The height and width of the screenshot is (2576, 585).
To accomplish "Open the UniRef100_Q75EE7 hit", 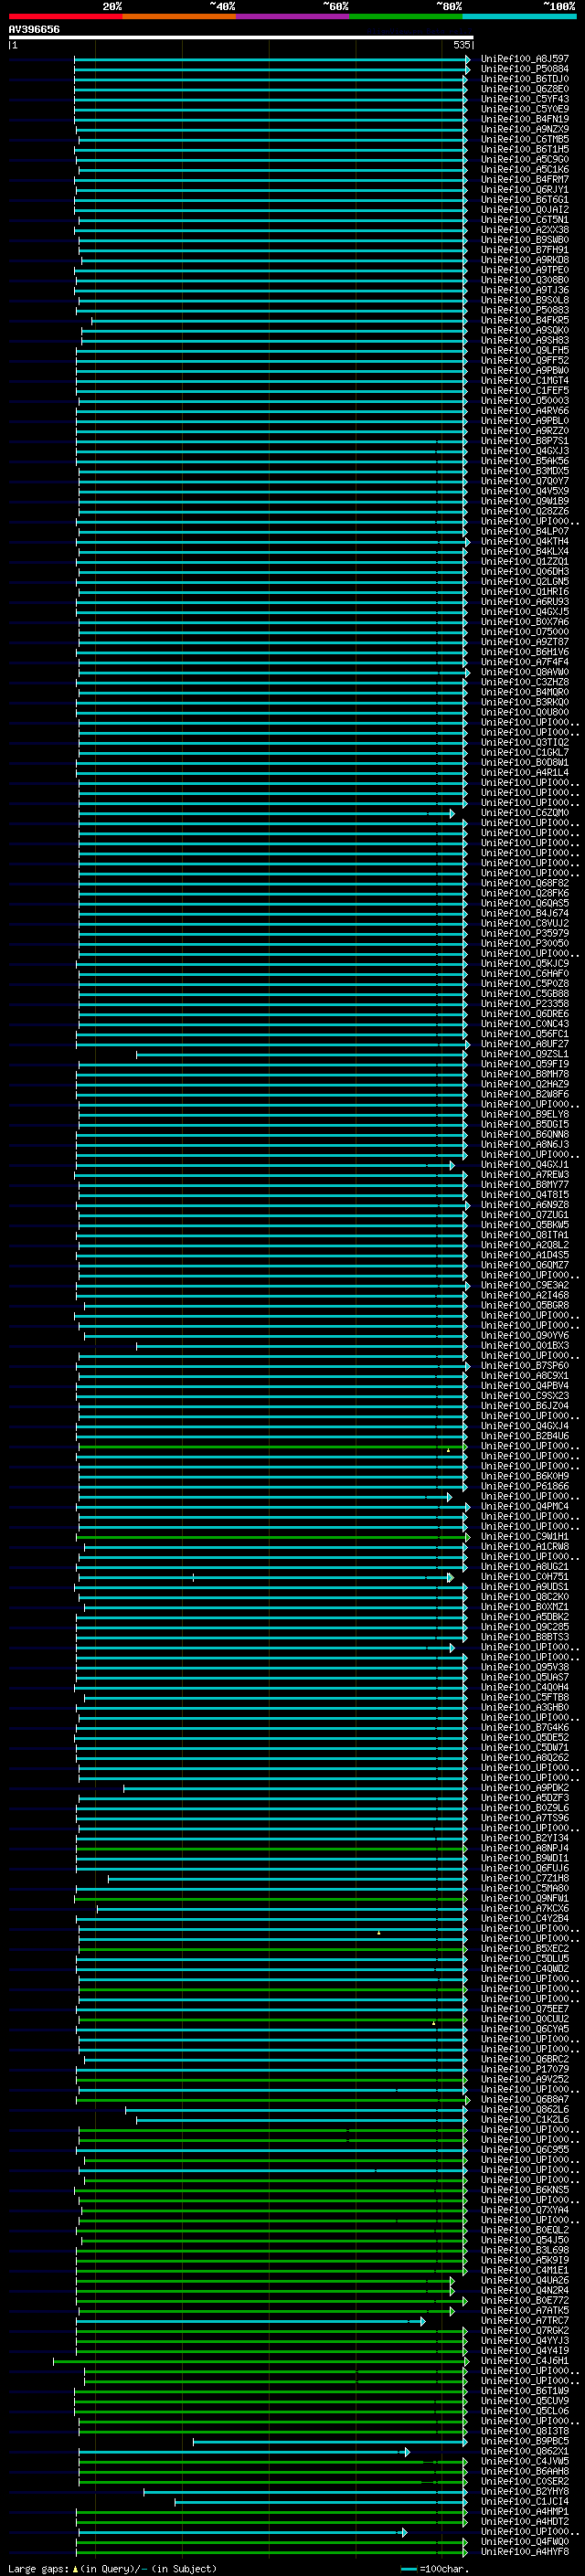I will [524, 2009].
